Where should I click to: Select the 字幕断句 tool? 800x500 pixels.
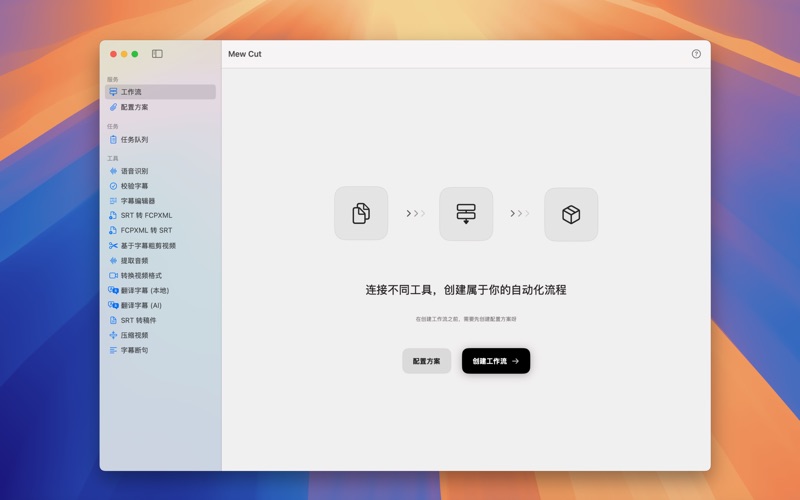(x=160, y=350)
